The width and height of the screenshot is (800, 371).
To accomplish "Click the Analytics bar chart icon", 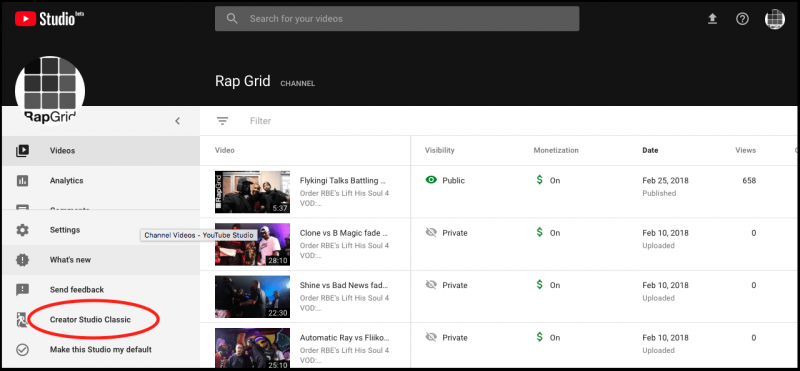I will (x=22, y=181).
